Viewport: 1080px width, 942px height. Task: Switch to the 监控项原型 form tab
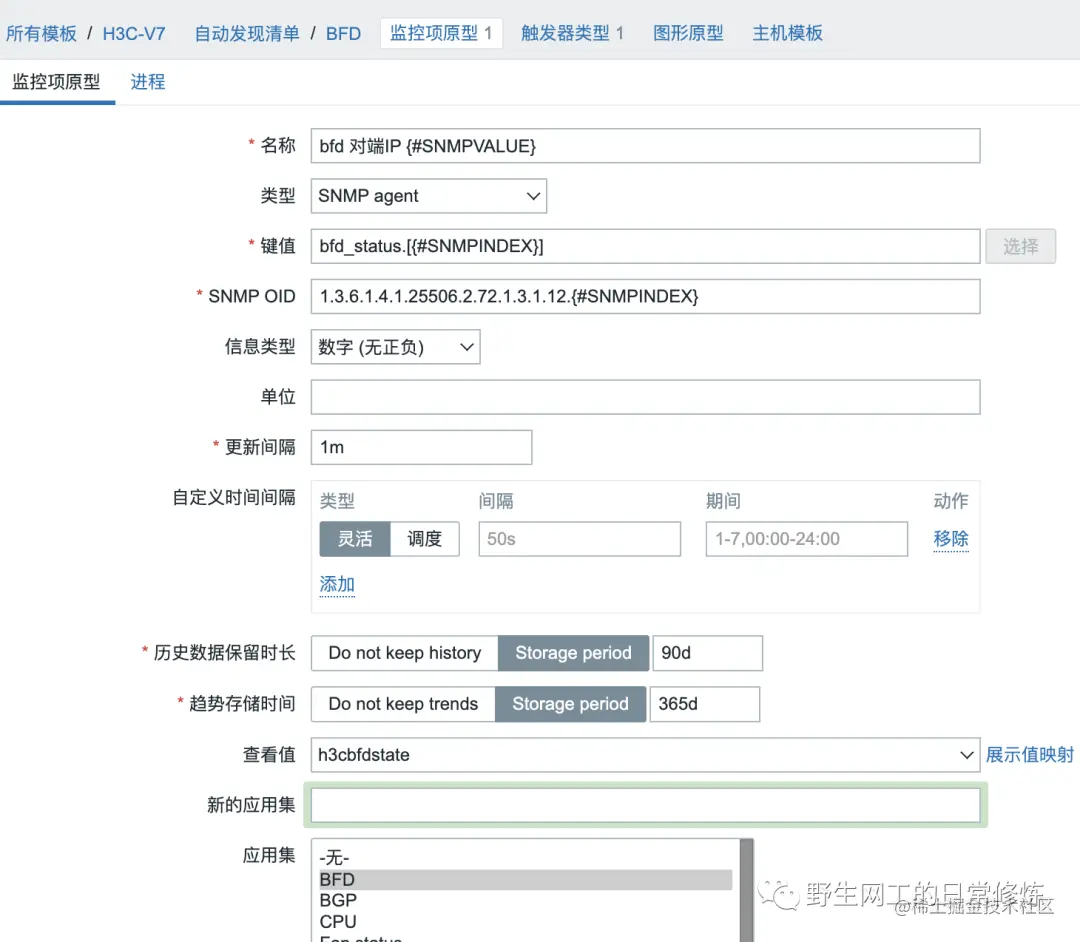tap(56, 82)
